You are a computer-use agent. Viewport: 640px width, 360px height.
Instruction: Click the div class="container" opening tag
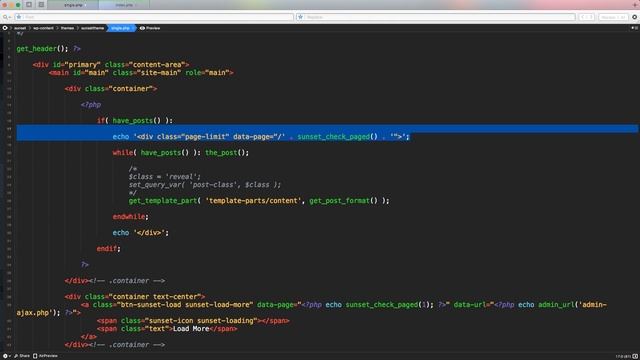coord(111,89)
